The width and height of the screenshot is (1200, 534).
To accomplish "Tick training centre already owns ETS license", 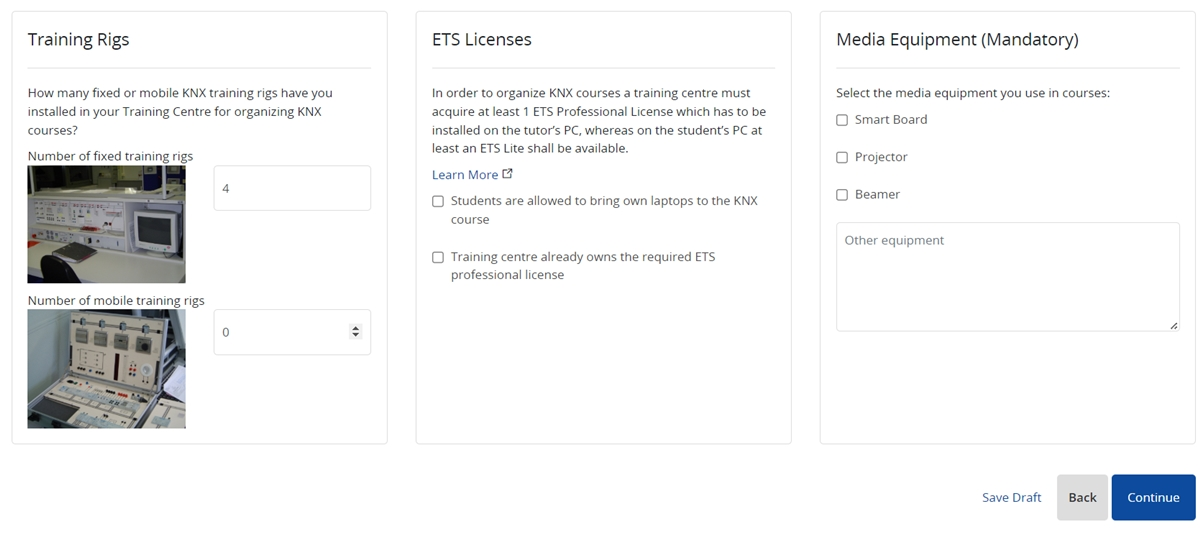I will point(438,257).
